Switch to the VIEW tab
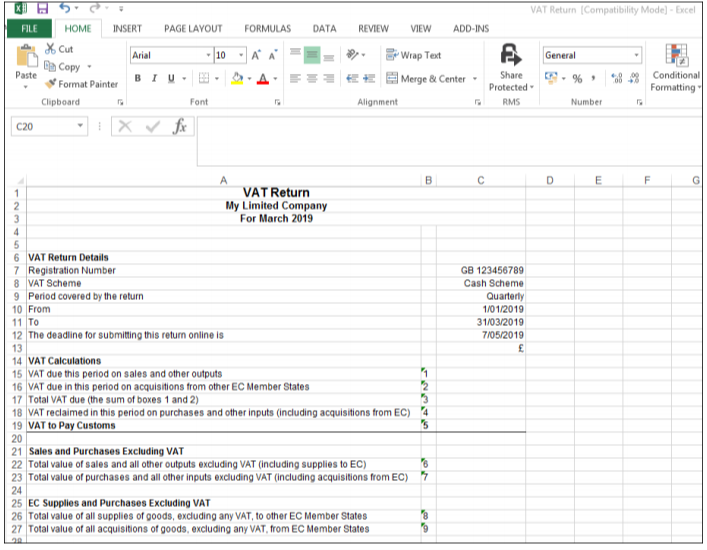 [x=420, y=28]
